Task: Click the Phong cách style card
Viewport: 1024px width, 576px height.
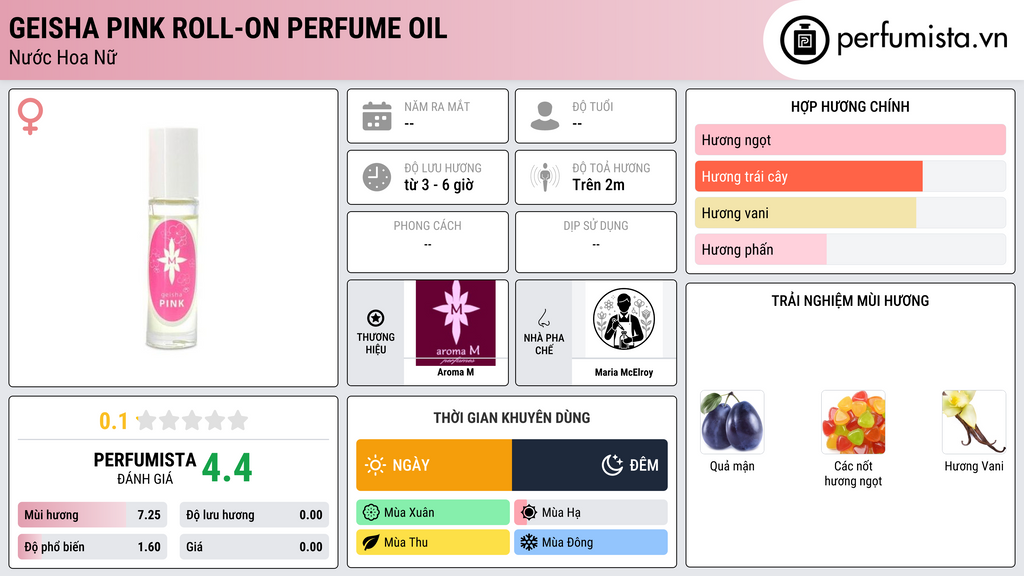Action: pos(428,242)
